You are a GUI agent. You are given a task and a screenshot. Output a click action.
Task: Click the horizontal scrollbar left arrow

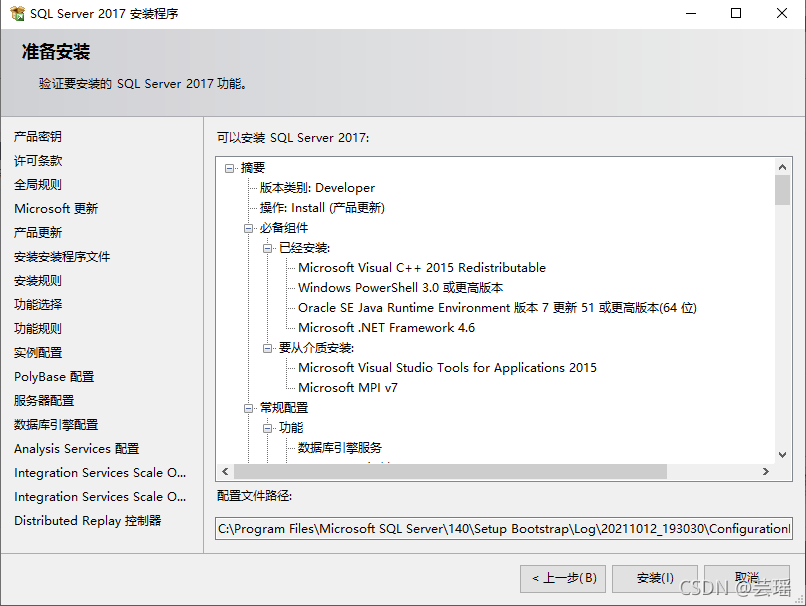(x=225, y=471)
